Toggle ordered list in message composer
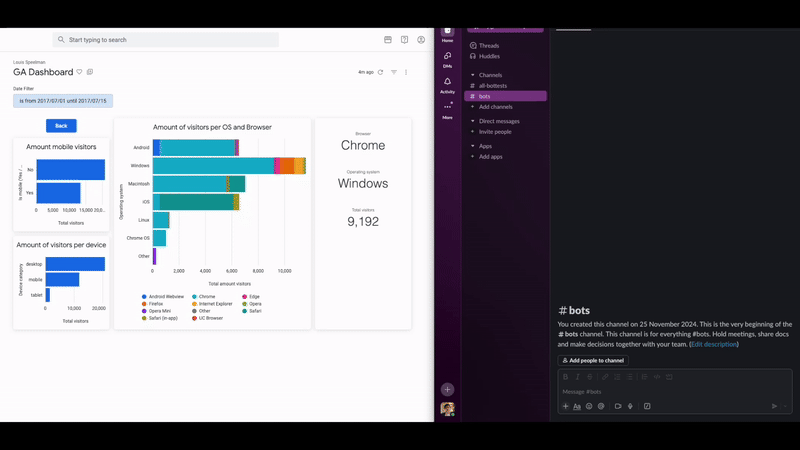This screenshot has width=800, height=450. pyautogui.click(x=617, y=377)
